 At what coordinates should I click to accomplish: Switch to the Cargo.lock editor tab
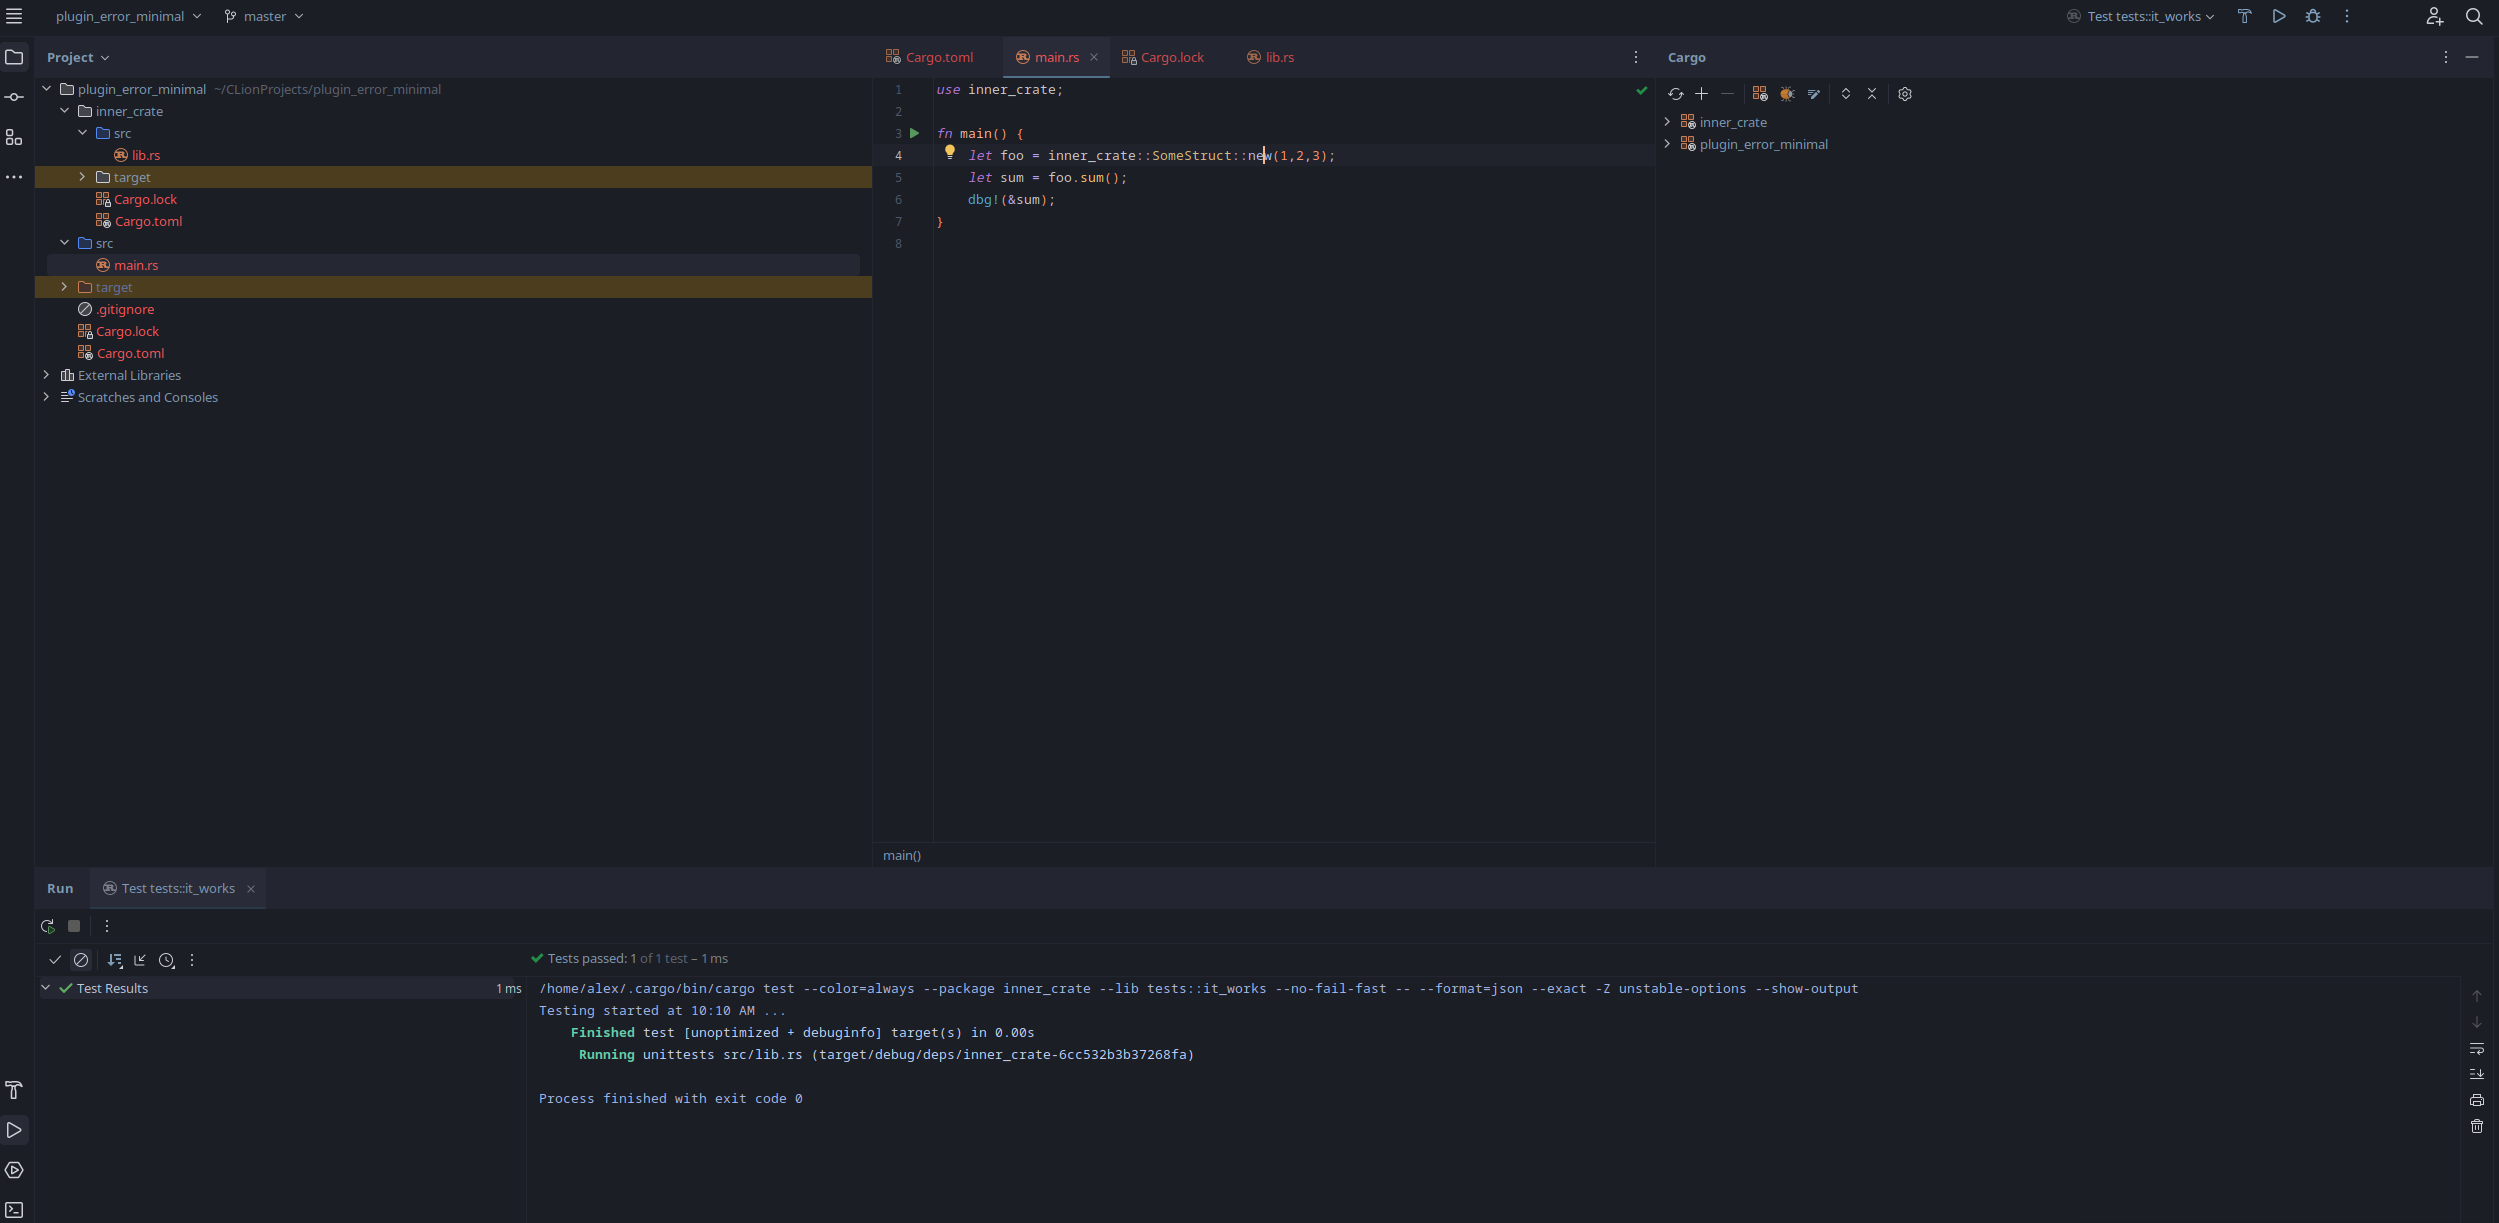1163,57
